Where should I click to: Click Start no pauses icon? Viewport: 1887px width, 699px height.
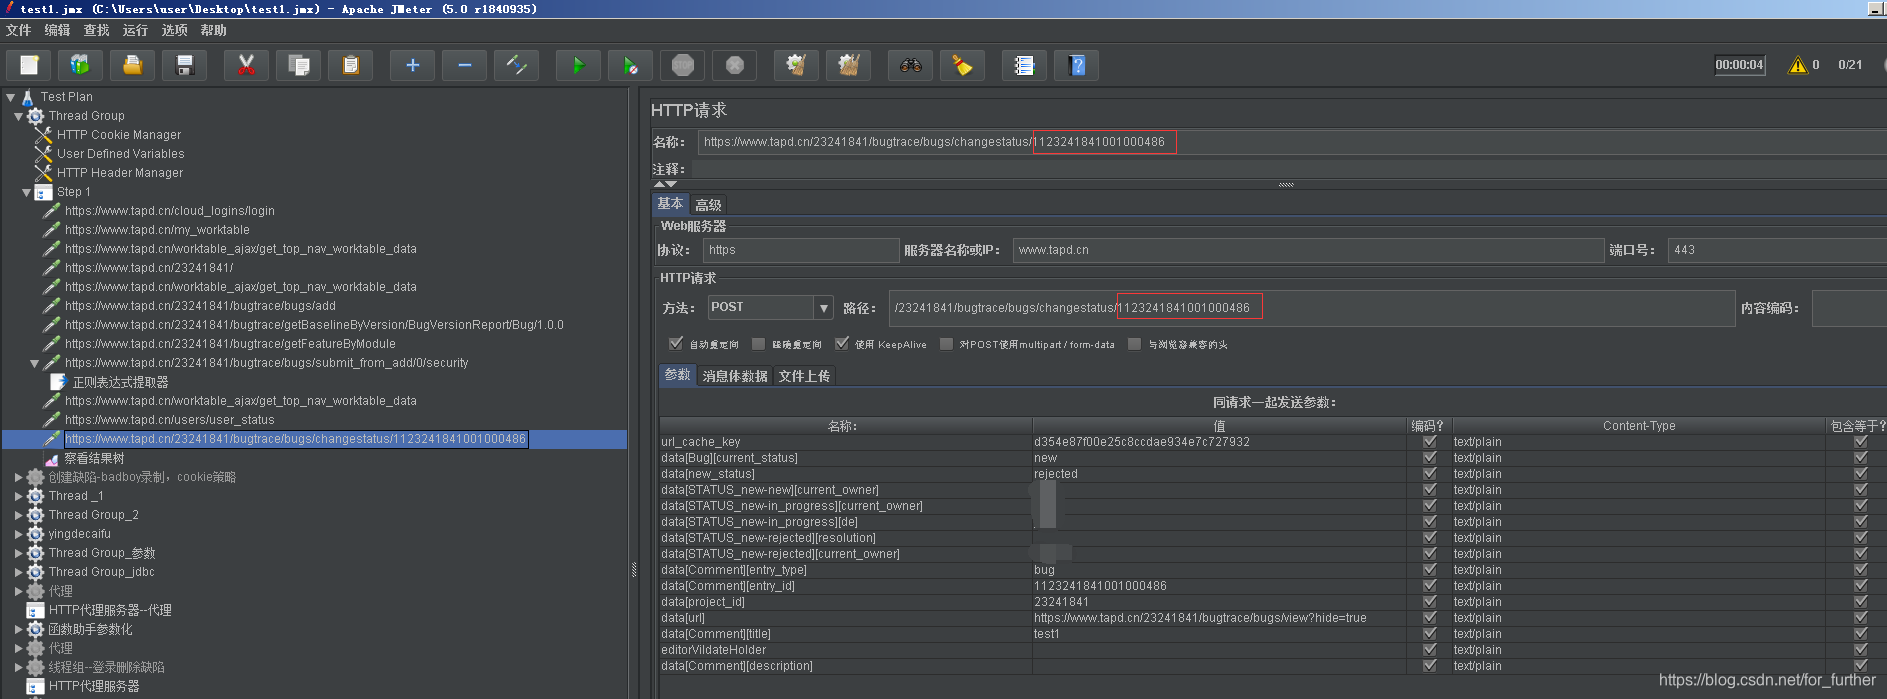[x=630, y=66]
